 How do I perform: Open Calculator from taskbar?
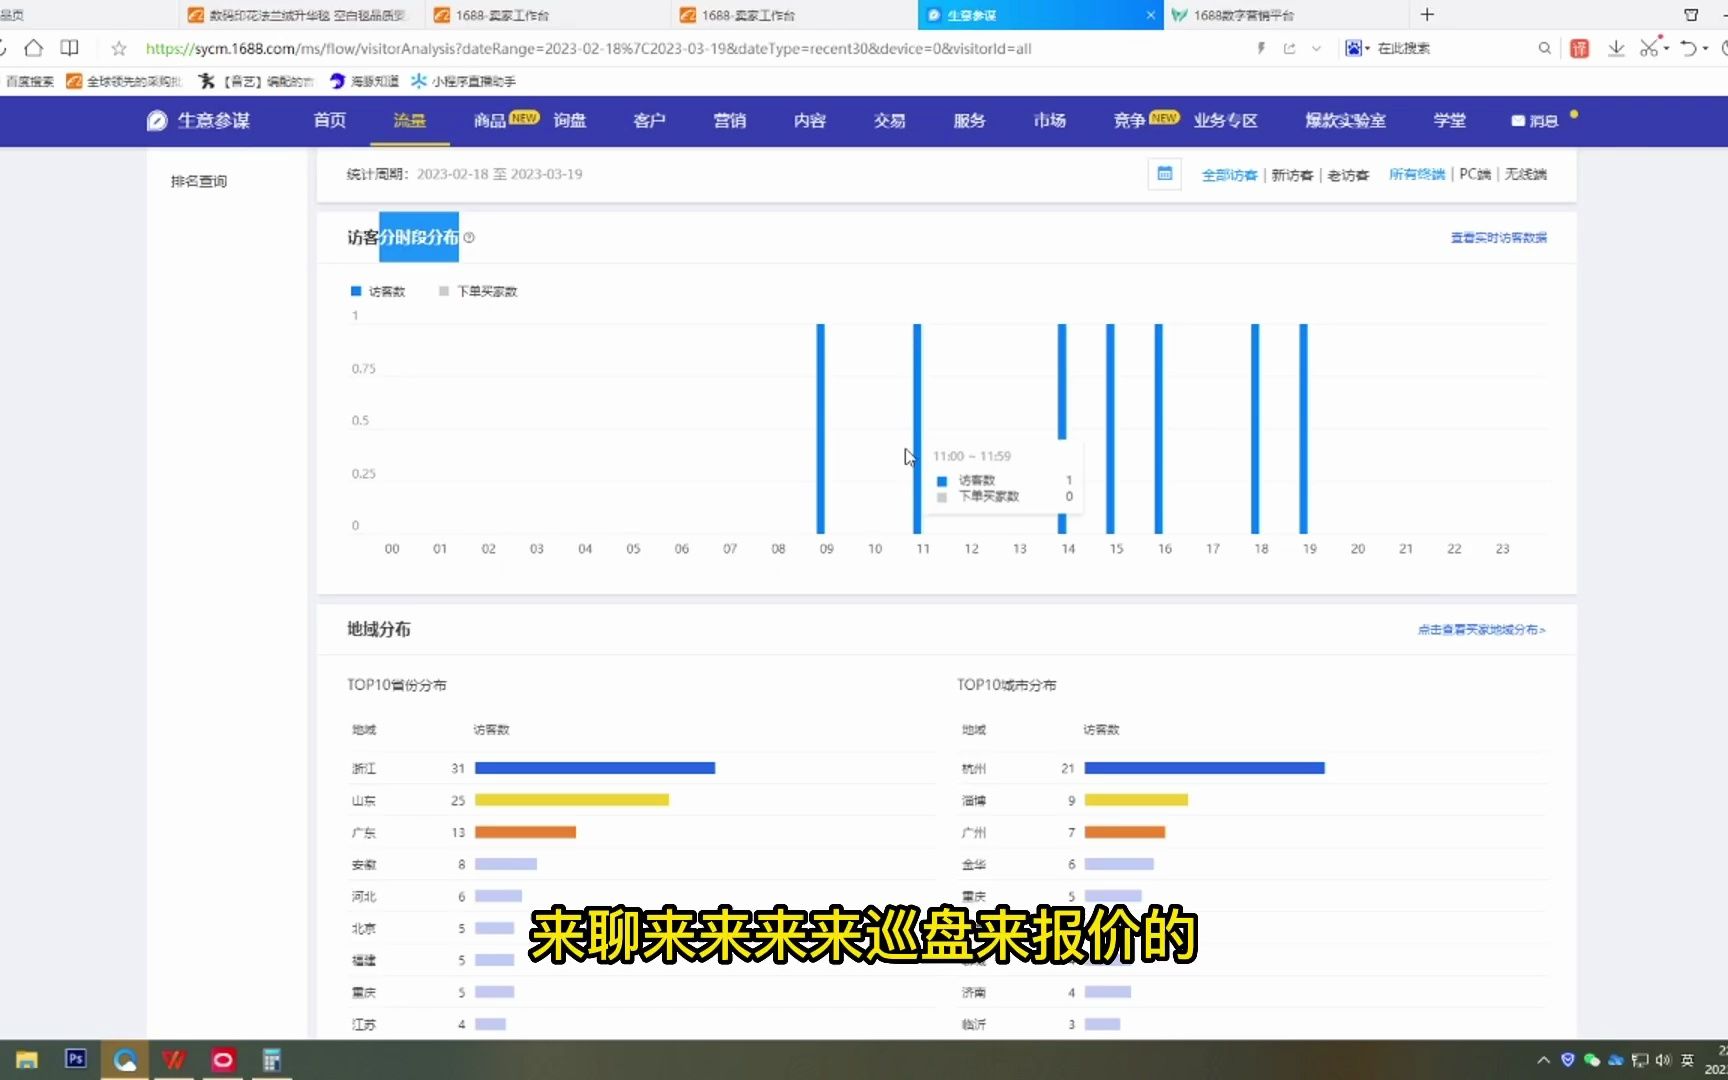click(x=271, y=1060)
